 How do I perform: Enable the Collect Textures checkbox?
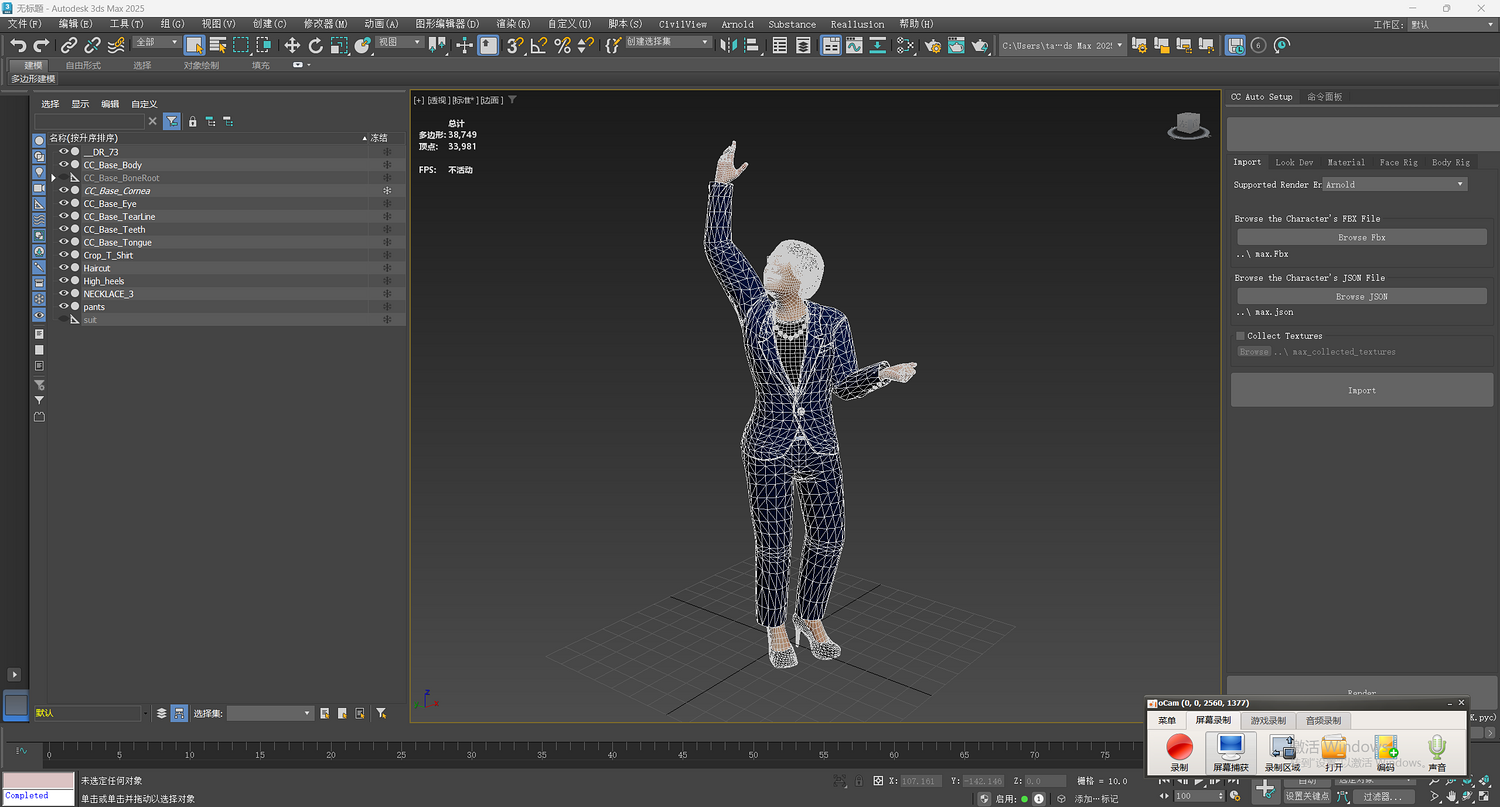point(1241,336)
